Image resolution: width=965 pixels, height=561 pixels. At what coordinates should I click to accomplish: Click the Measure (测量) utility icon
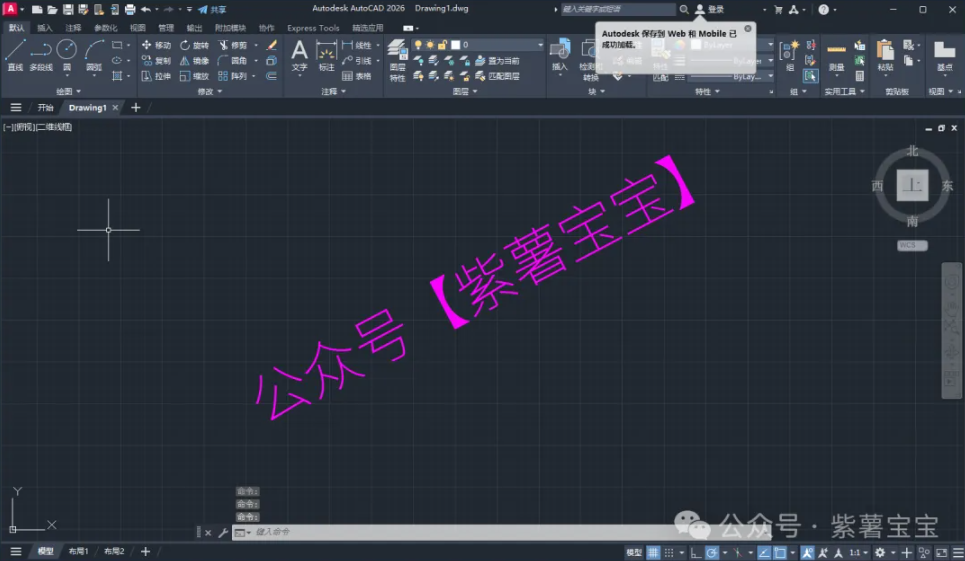[836, 54]
